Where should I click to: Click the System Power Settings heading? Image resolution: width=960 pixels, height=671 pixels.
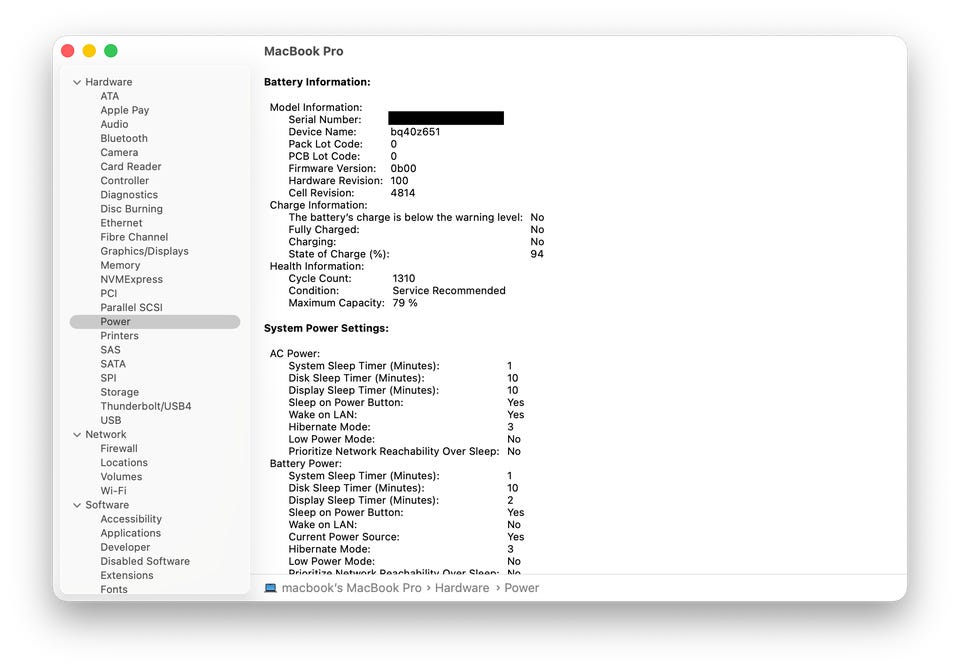coord(326,328)
